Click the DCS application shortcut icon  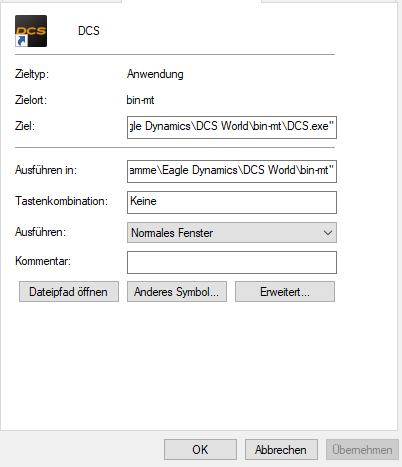pos(31,31)
